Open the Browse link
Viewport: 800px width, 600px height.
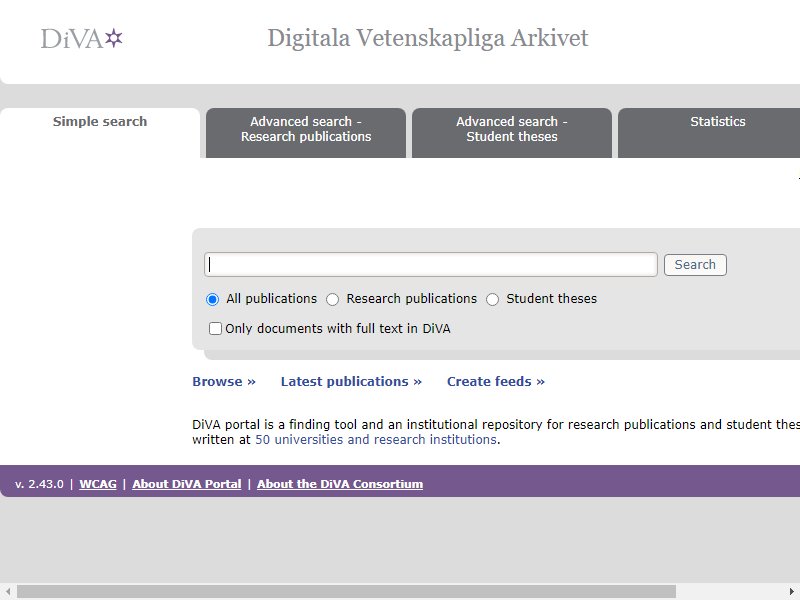click(224, 382)
